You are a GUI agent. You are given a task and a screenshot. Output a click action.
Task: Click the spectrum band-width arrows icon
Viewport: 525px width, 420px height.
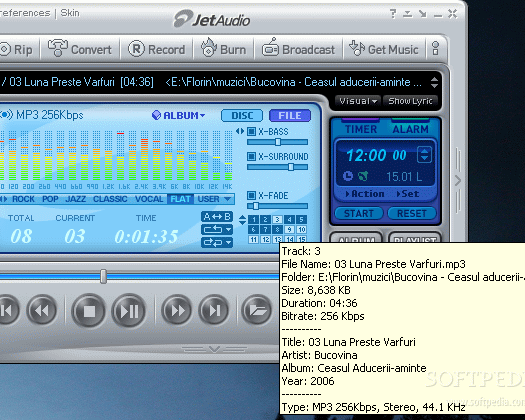click(x=240, y=131)
